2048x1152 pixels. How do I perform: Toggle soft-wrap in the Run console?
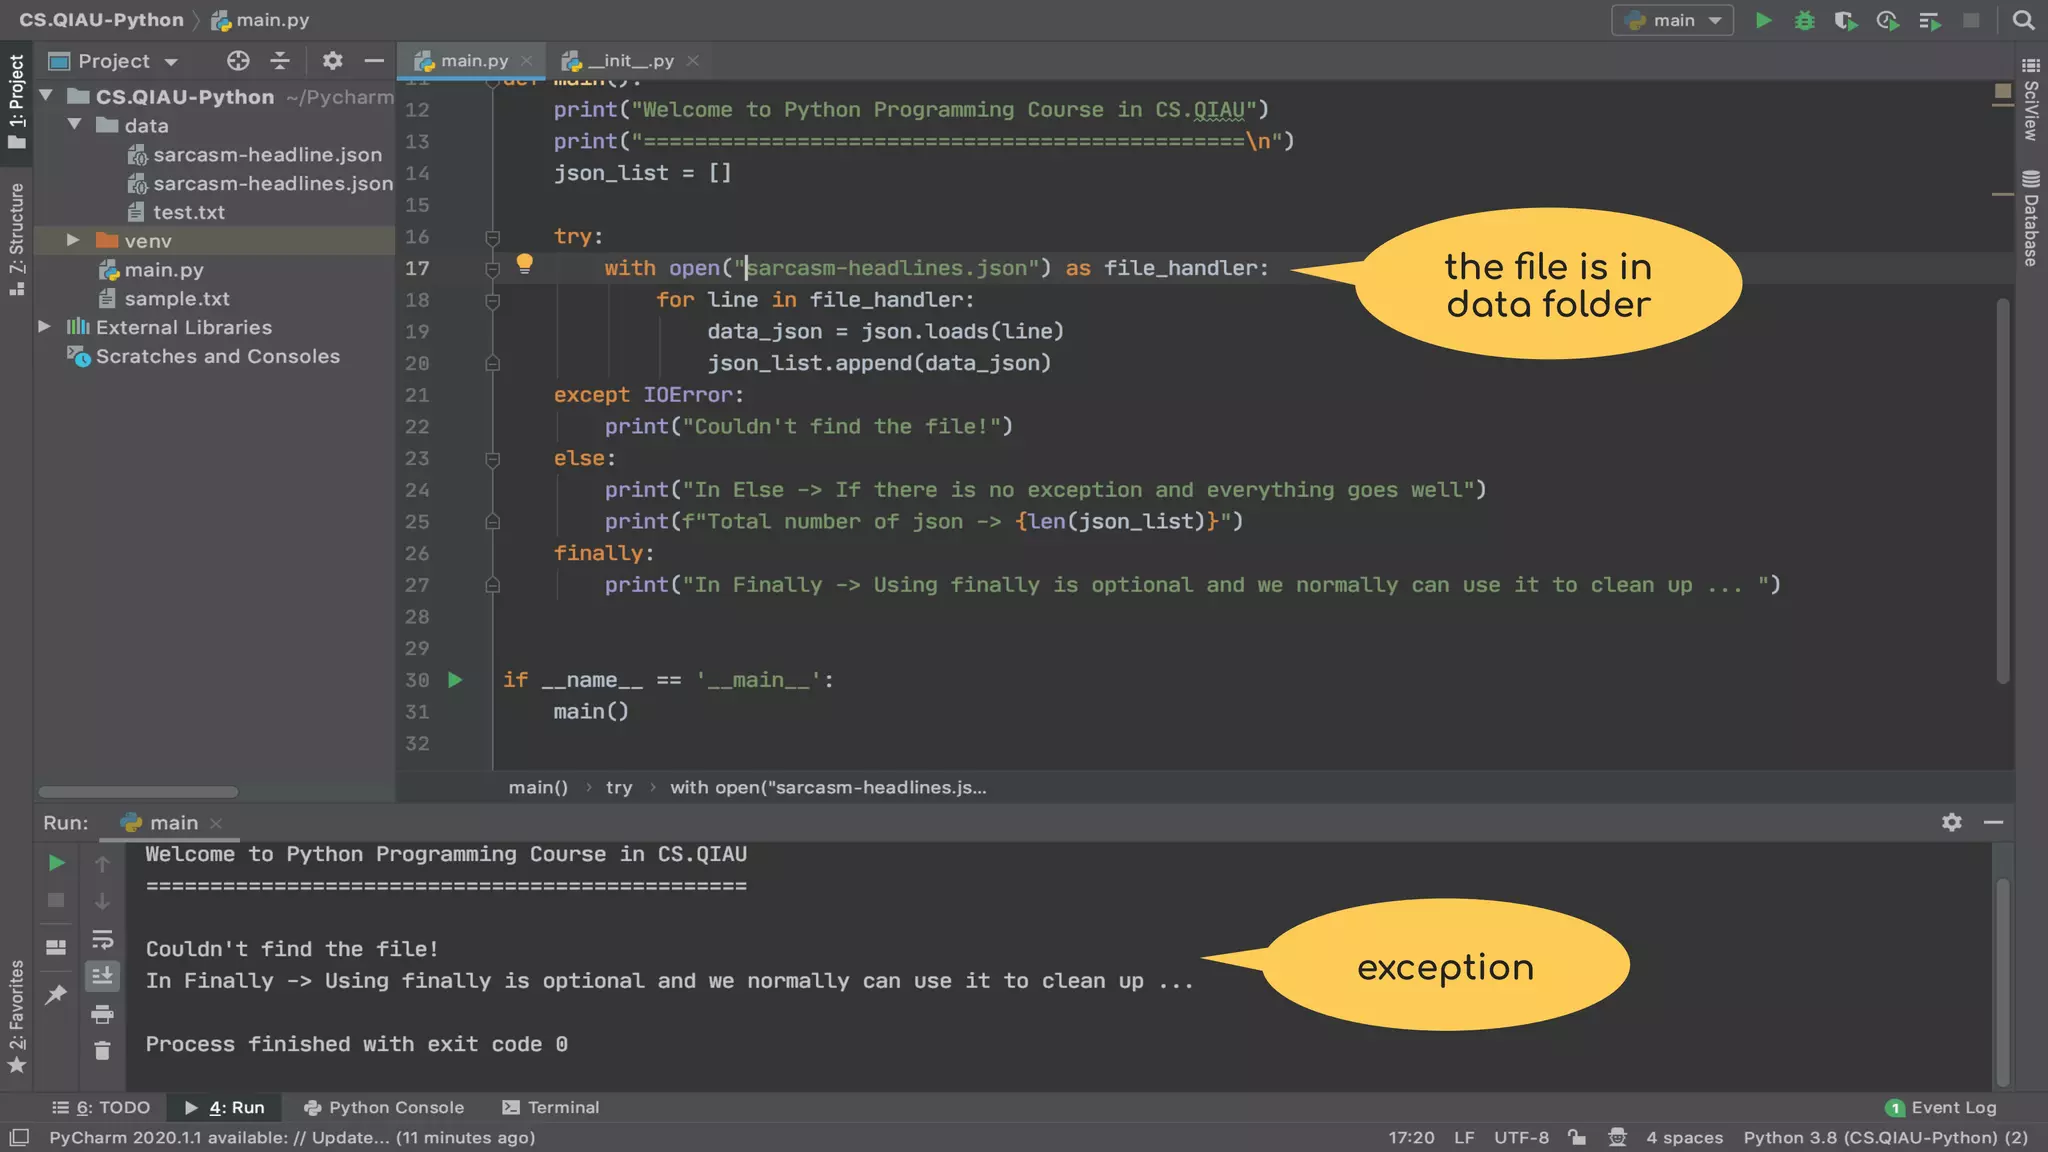[x=102, y=940]
